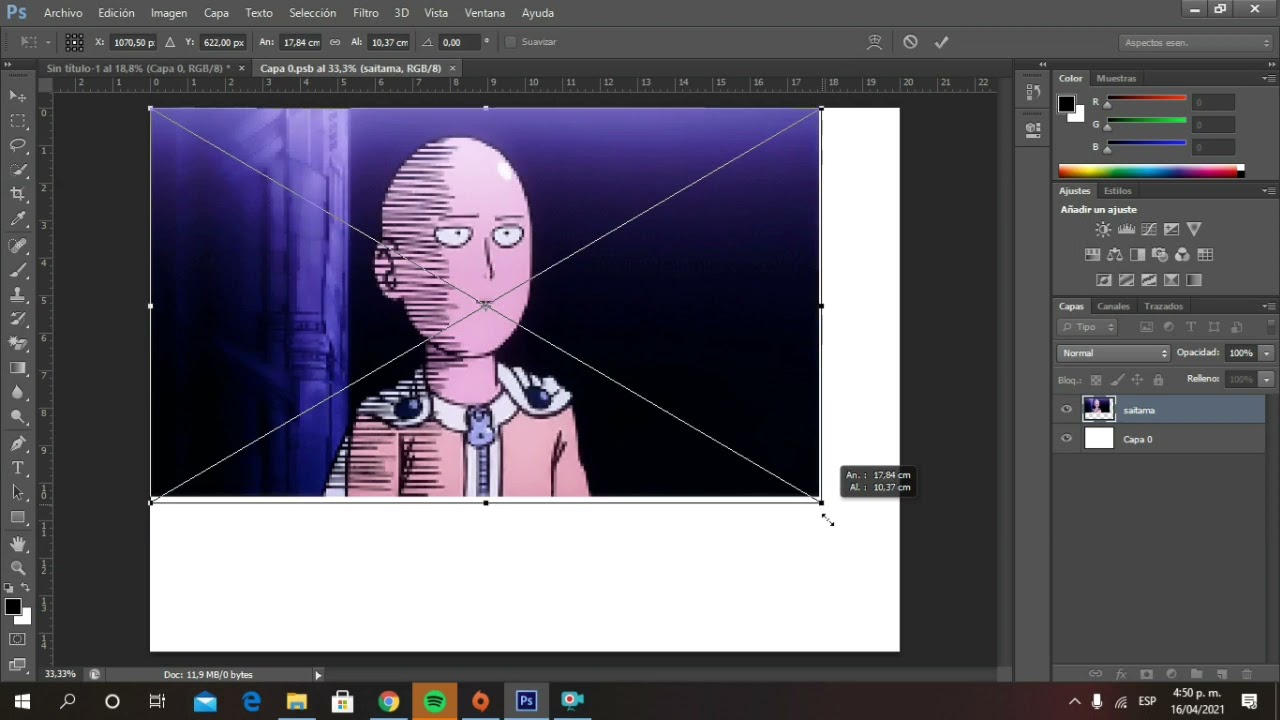Open the Normal blend mode dropdown

point(1113,353)
